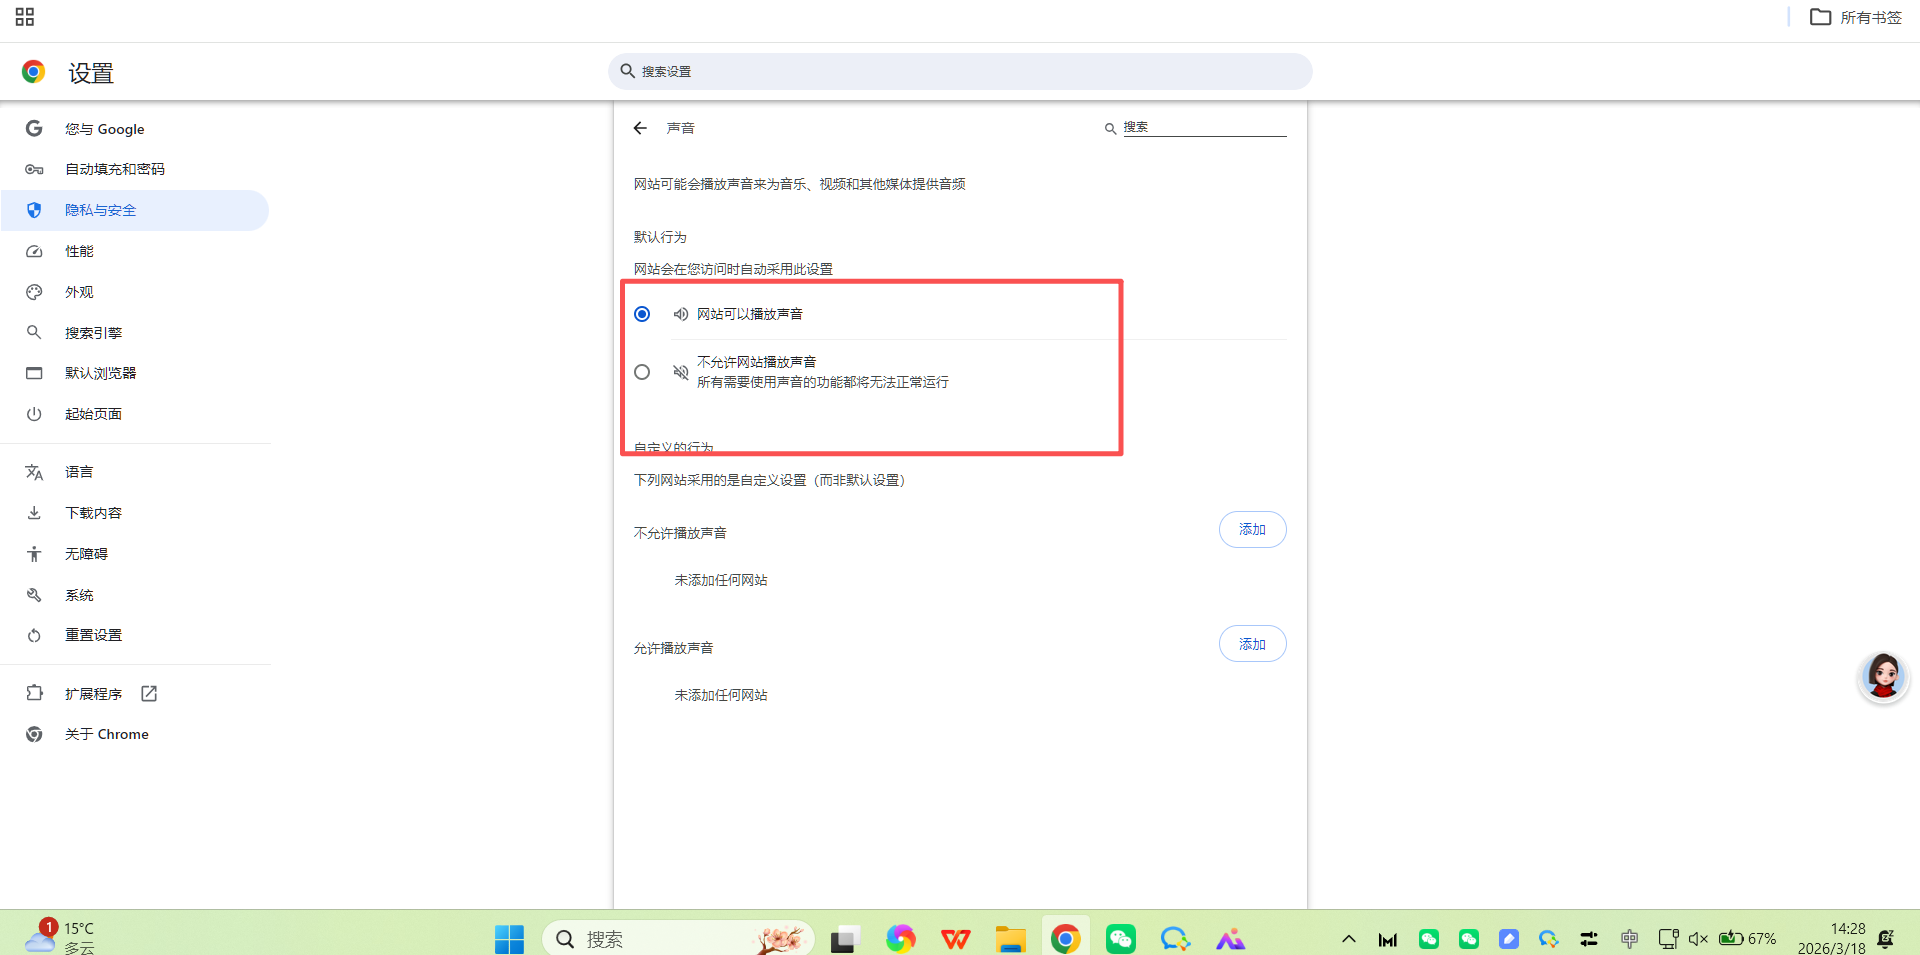The height and width of the screenshot is (955, 1920).
Task: Click the 中 input method indicator
Action: point(1629,938)
